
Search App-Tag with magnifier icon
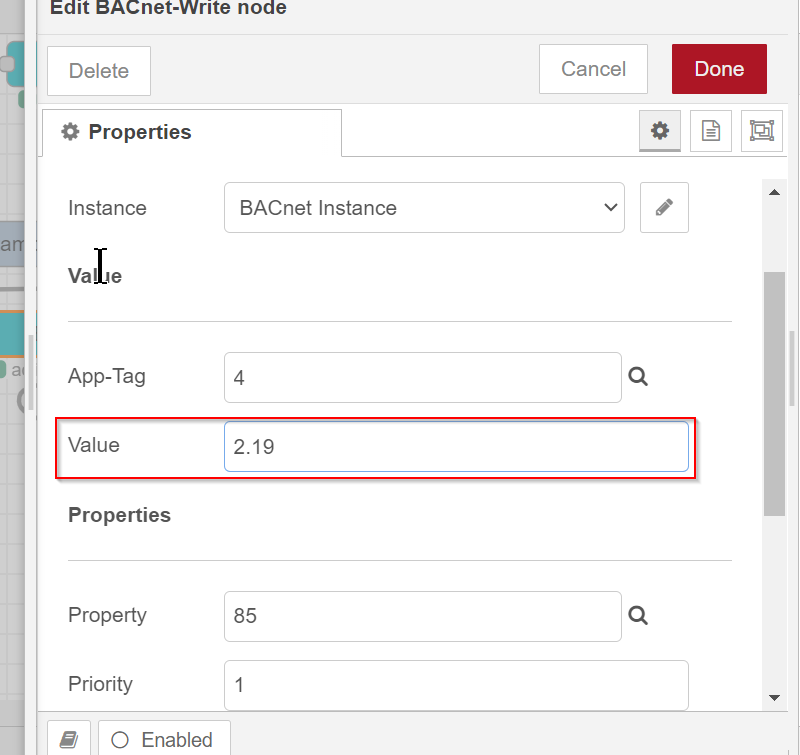pyautogui.click(x=638, y=377)
